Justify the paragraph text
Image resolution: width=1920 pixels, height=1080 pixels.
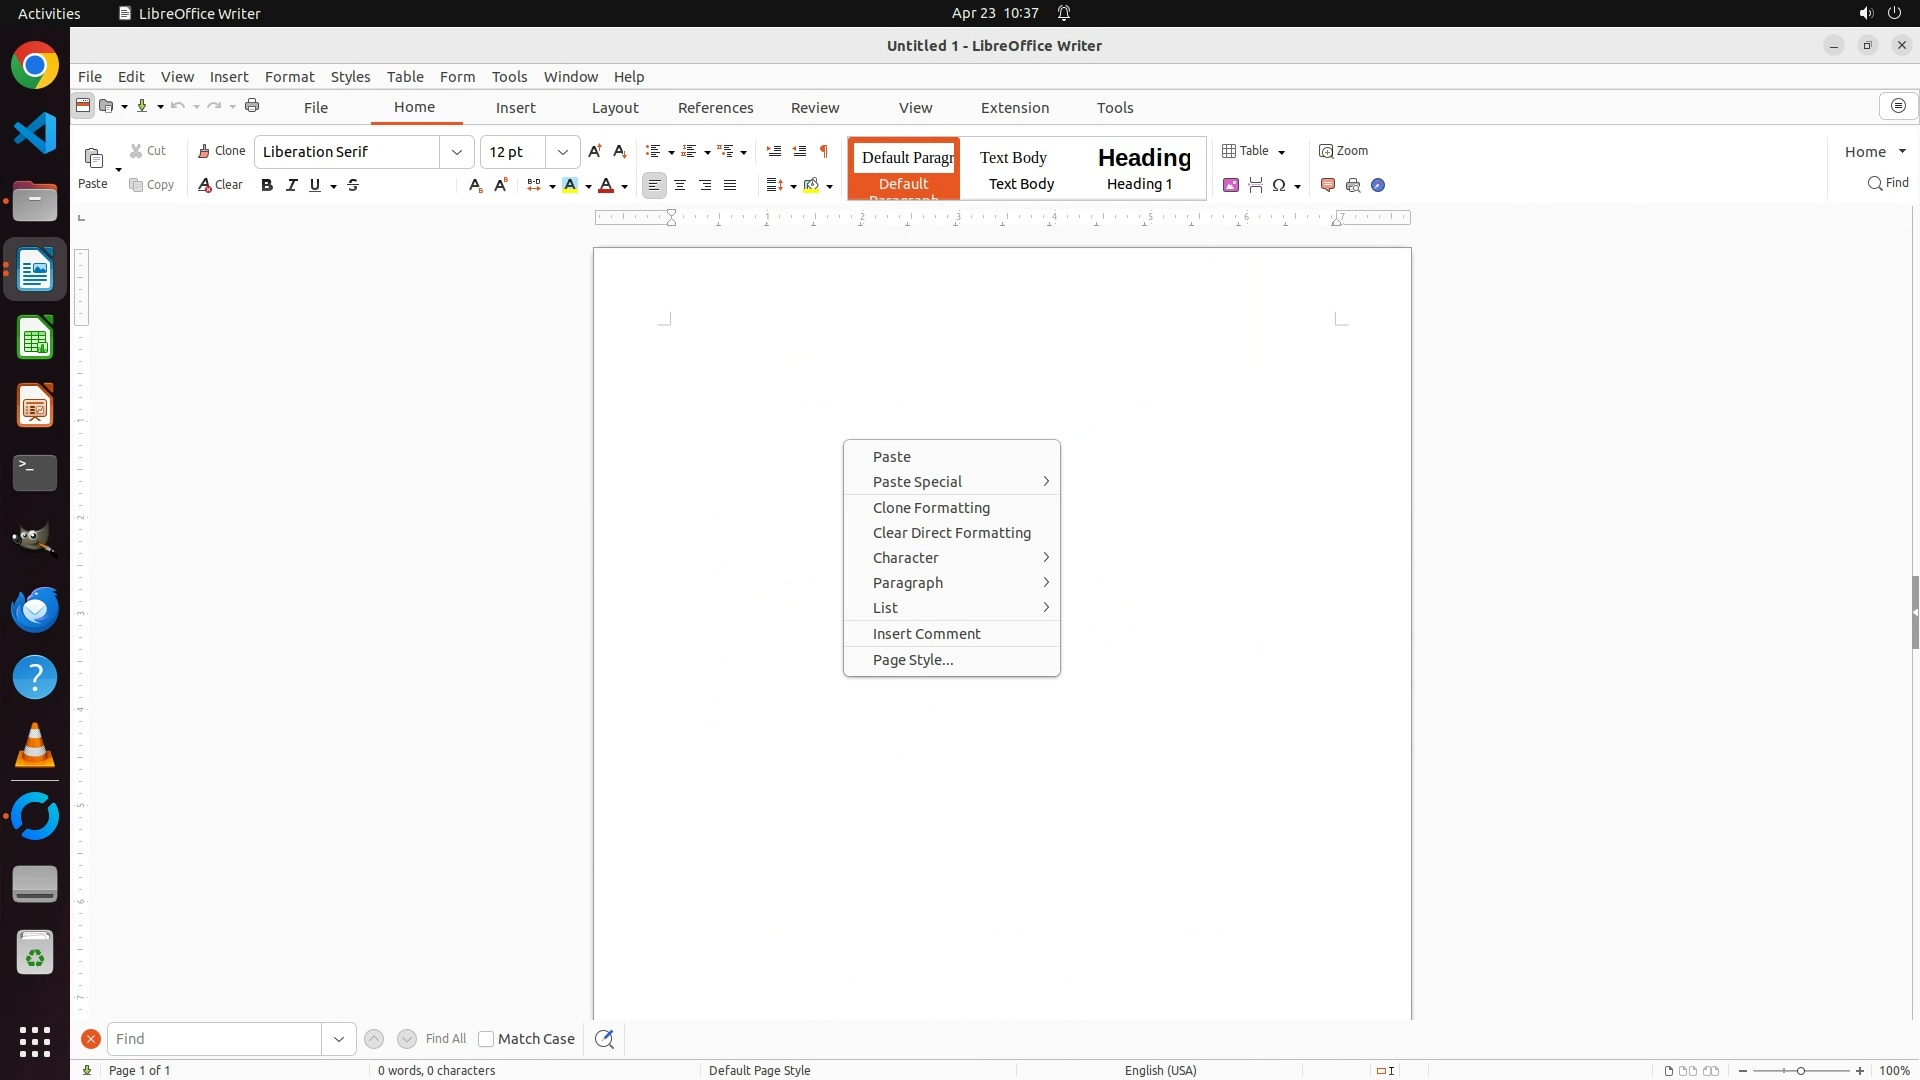pos(730,185)
